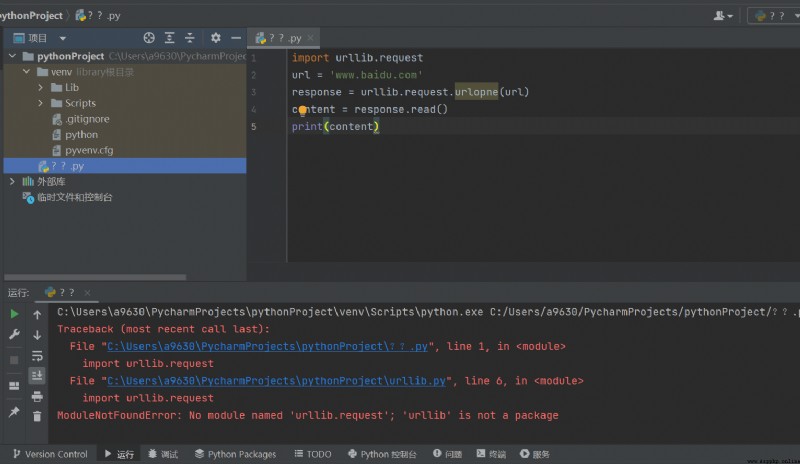Select the highlighted ??.py file in tree

(124, 166)
